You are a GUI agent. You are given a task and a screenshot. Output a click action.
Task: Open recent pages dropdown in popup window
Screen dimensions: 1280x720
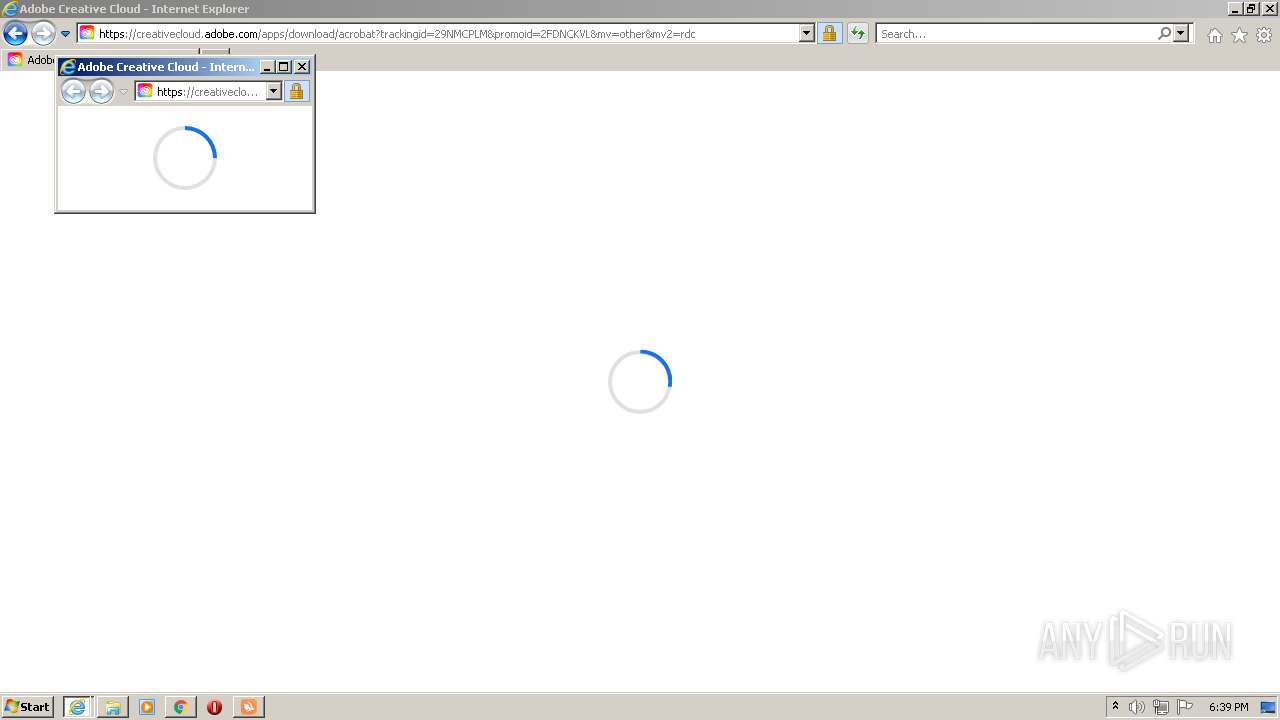[124, 92]
